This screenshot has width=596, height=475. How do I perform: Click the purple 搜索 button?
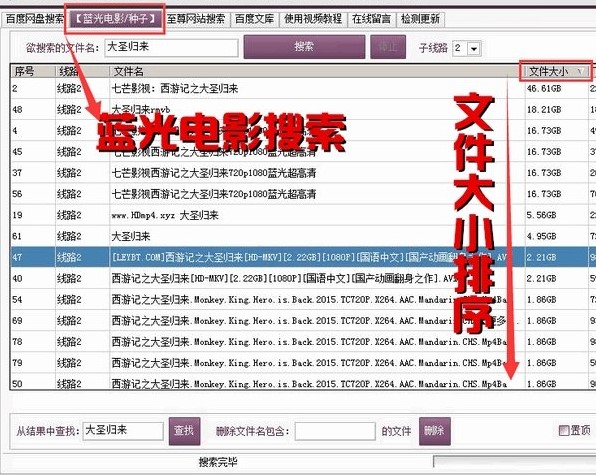coord(304,47)
